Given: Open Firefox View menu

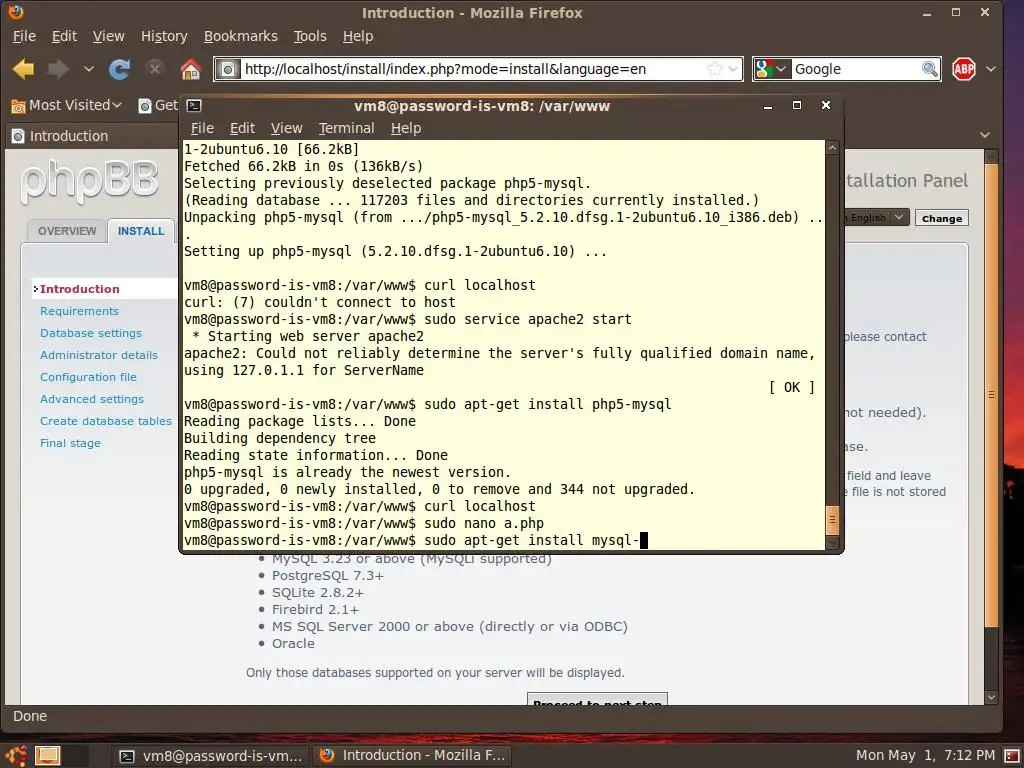Looking at the screenshot, I should click(108, 36).
